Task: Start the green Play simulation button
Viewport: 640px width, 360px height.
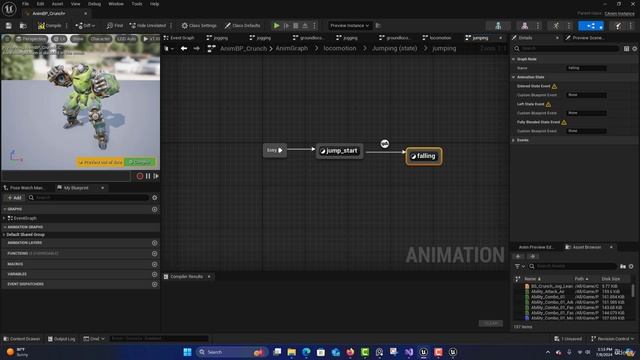Action: click(x=276, y=26)
